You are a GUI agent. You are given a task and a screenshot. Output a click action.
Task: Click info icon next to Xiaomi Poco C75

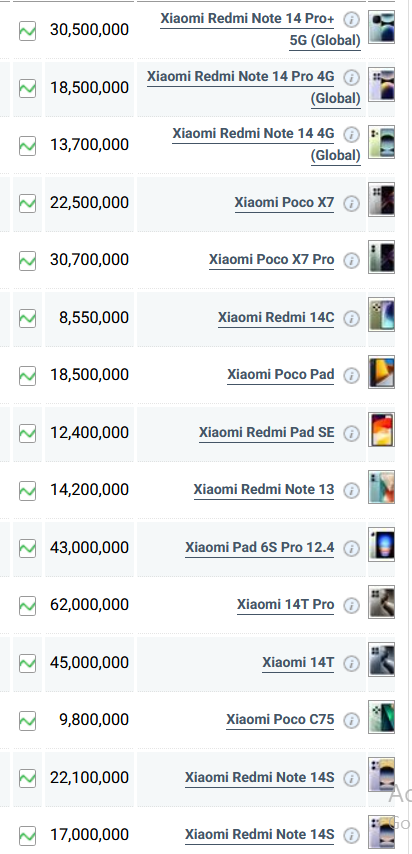(352, 721)
